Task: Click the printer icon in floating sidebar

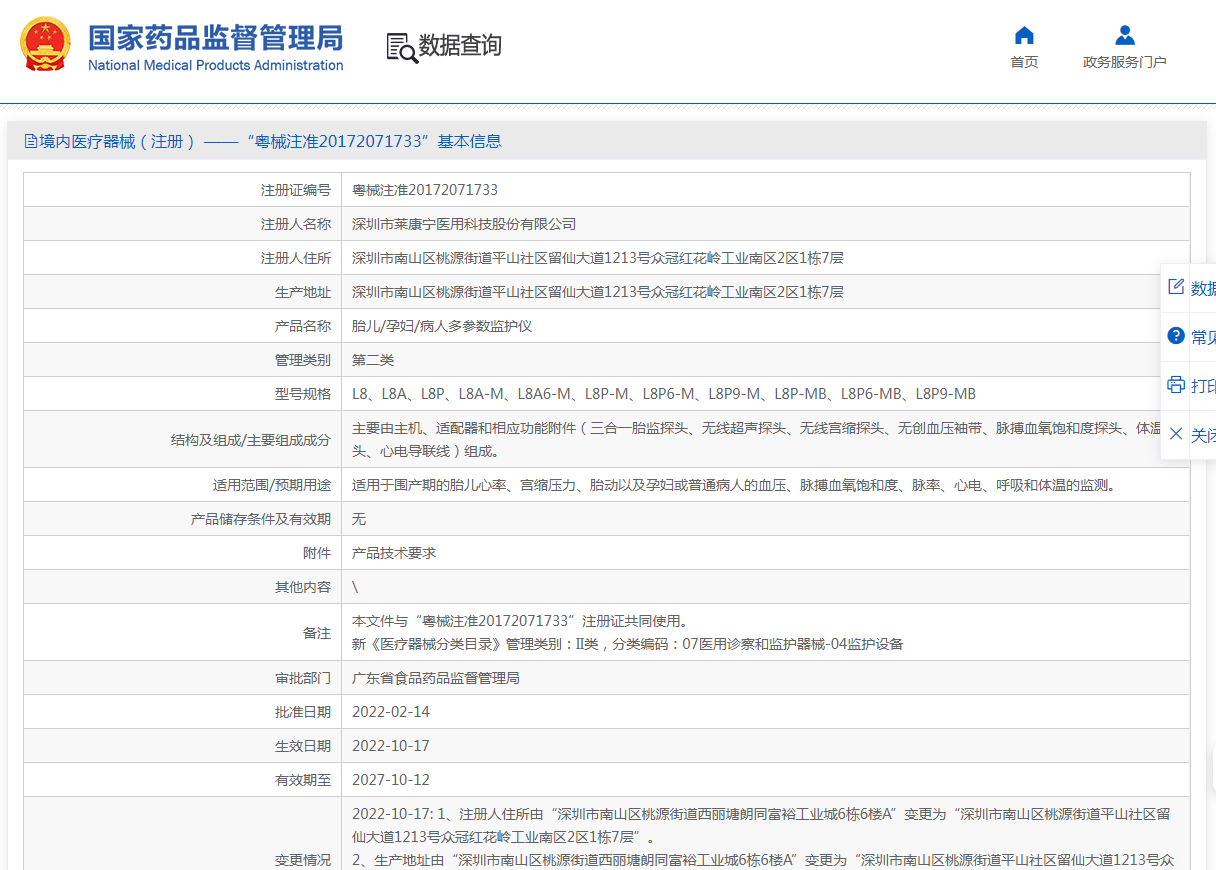Action: (x=1176, y=385)
